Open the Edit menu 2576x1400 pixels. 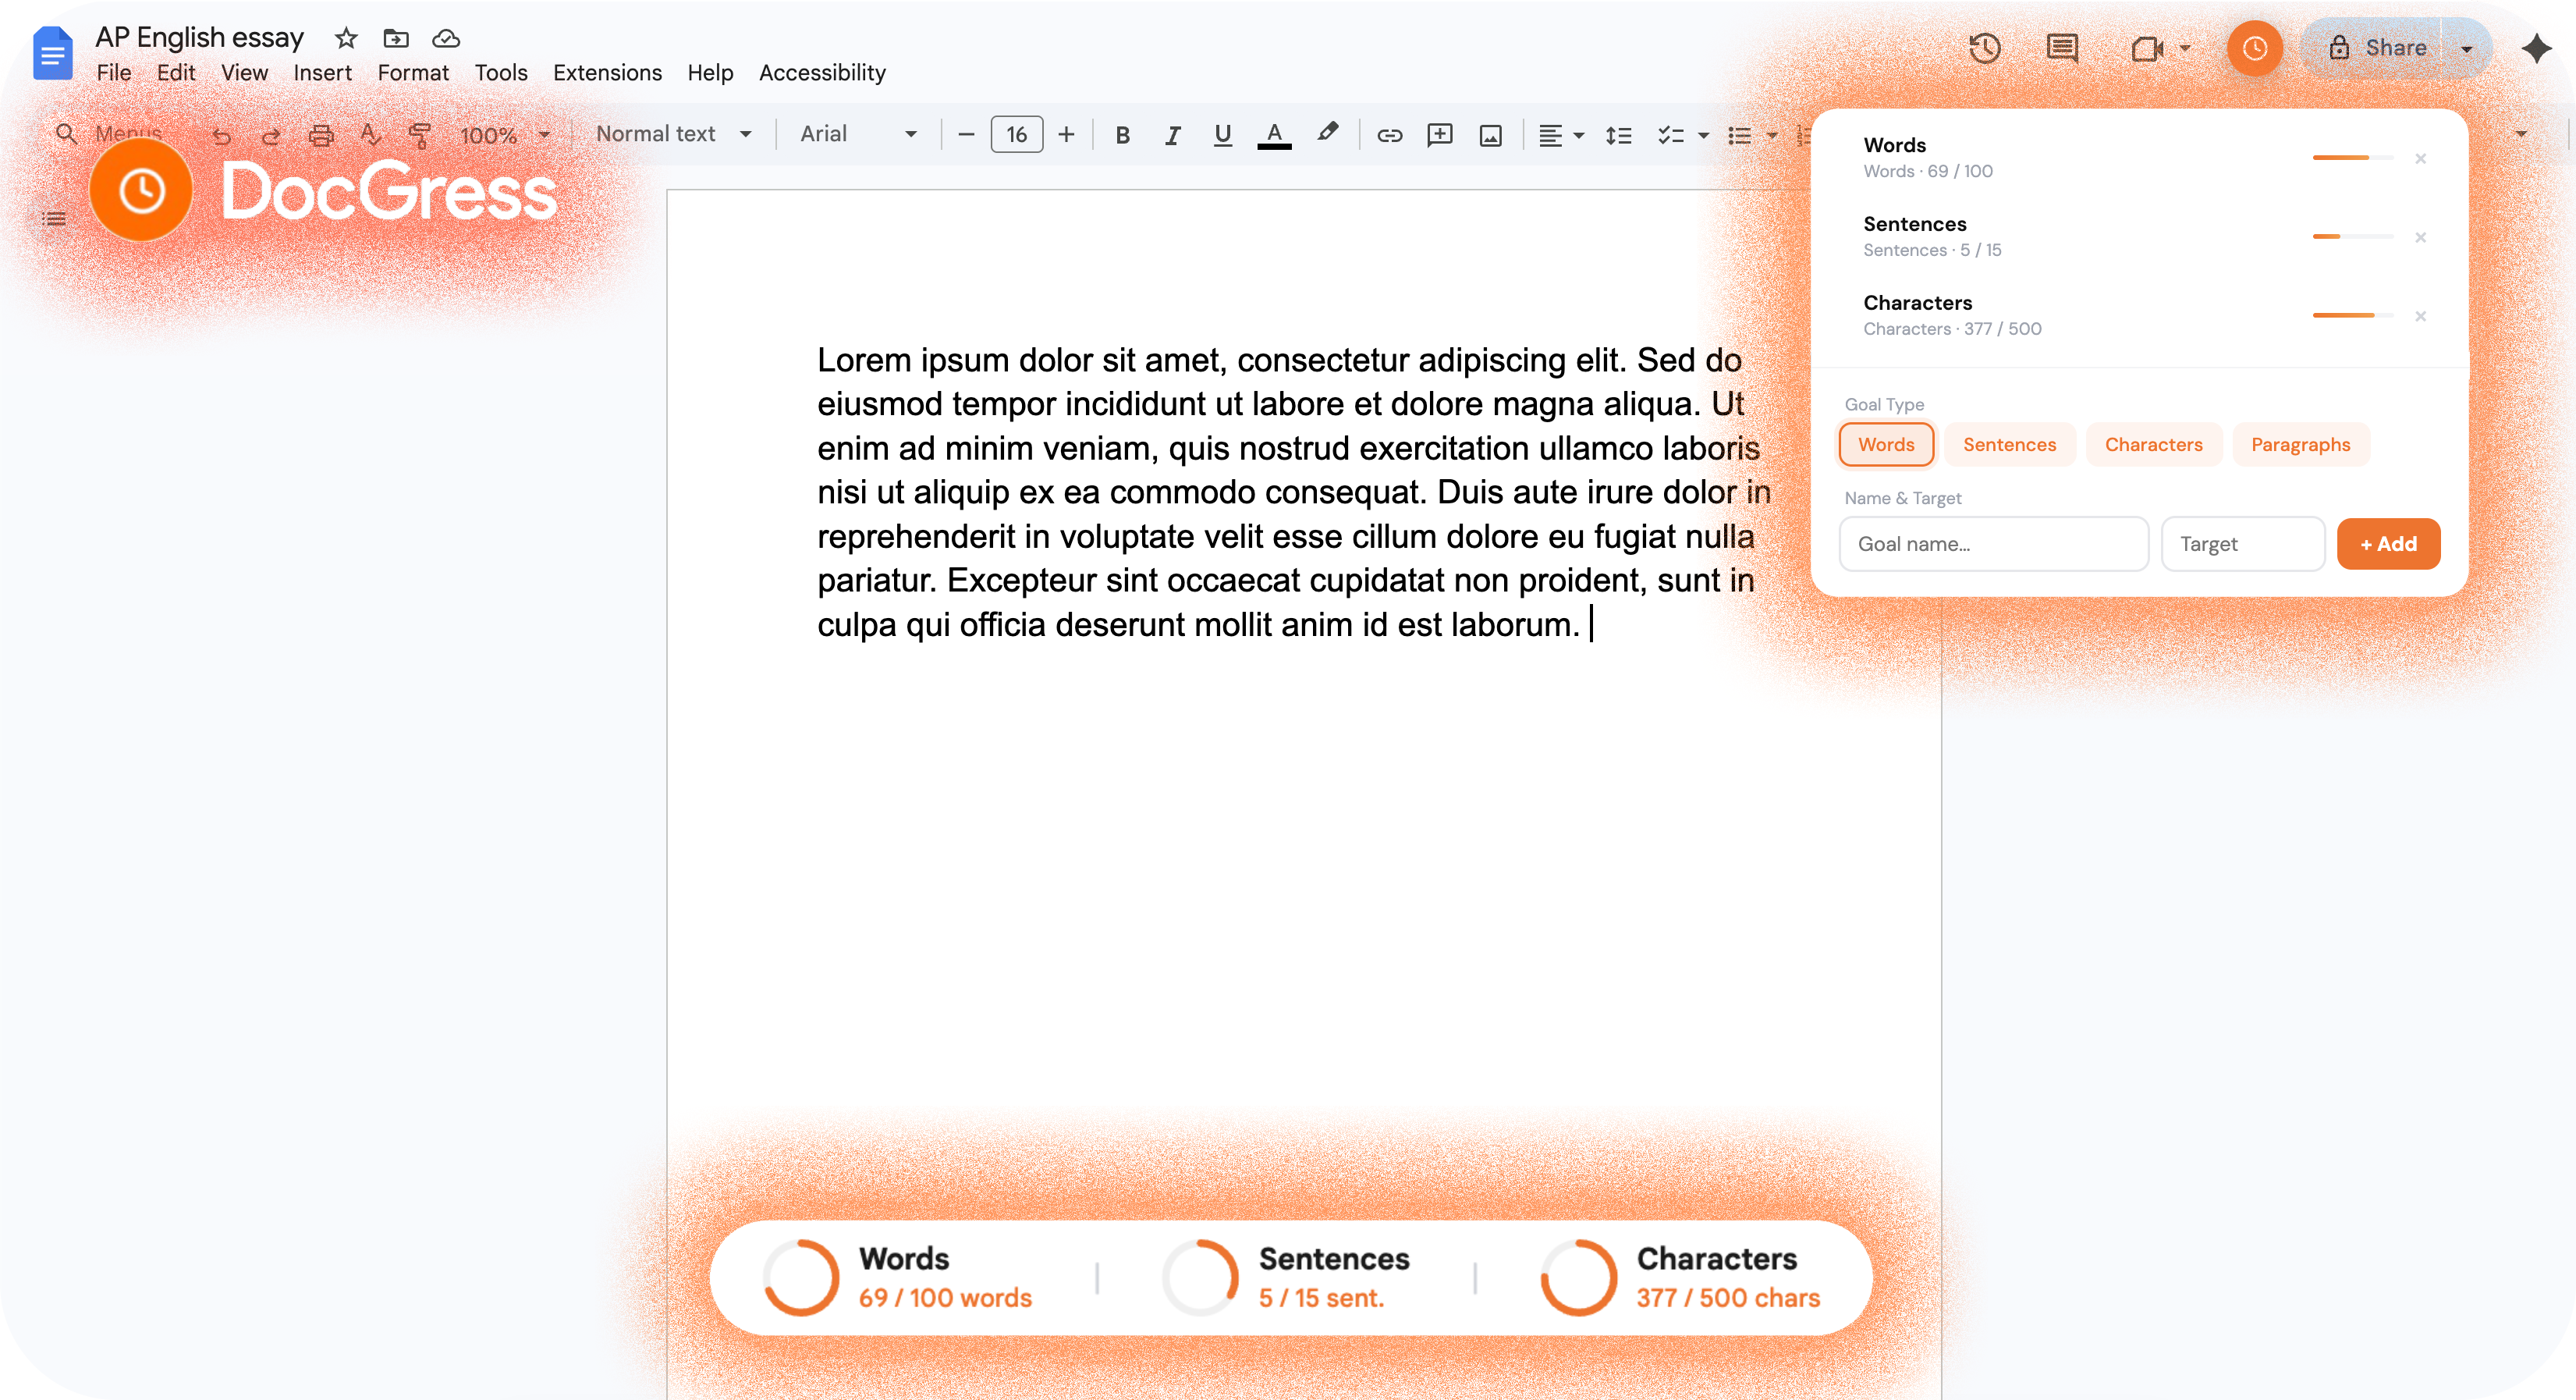point(176,73)
